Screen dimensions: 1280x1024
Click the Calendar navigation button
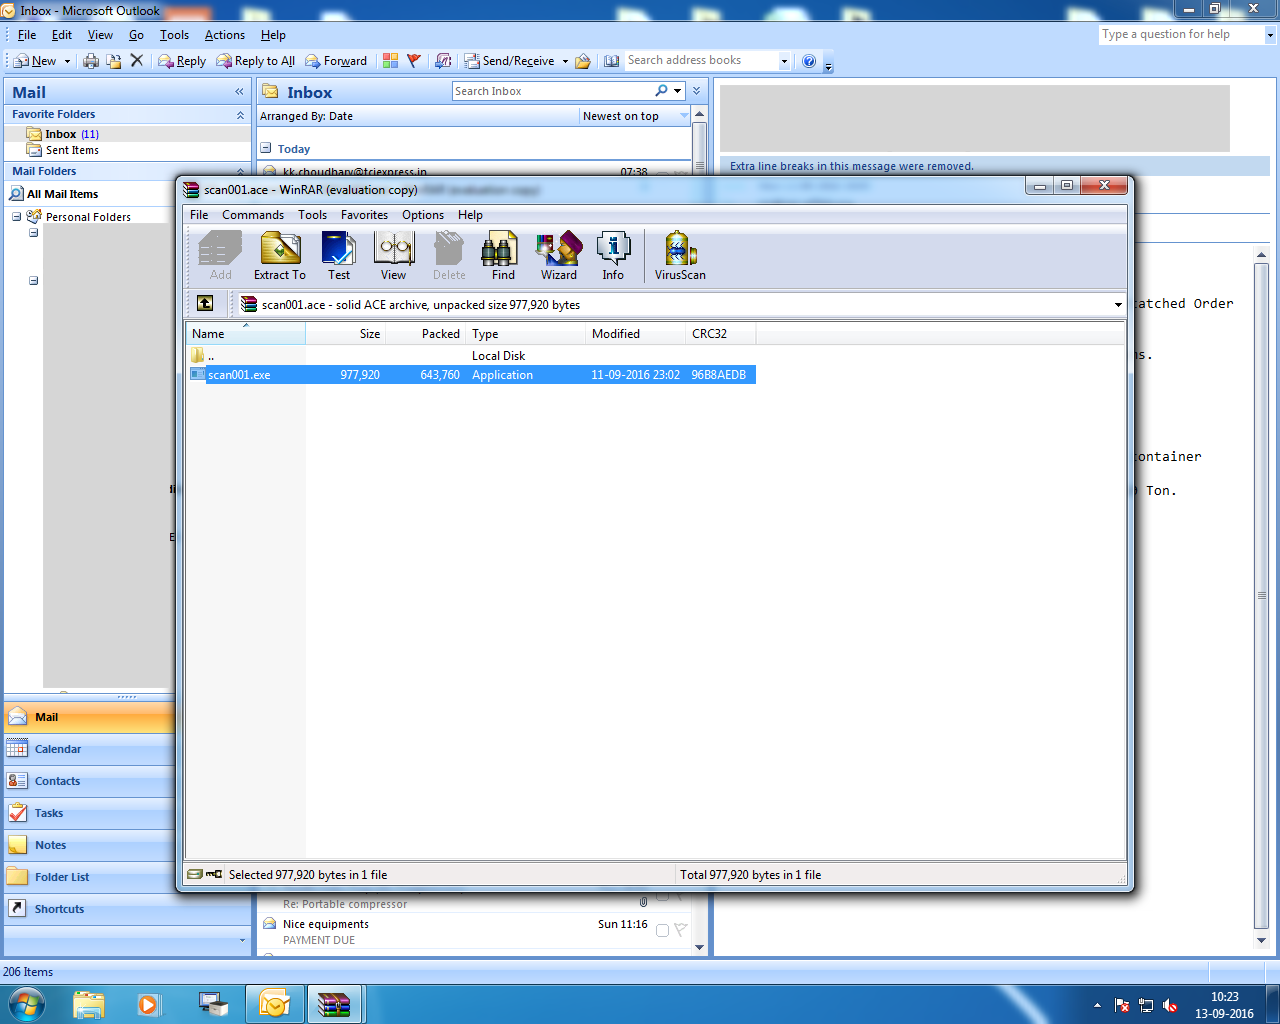[58, 749]
